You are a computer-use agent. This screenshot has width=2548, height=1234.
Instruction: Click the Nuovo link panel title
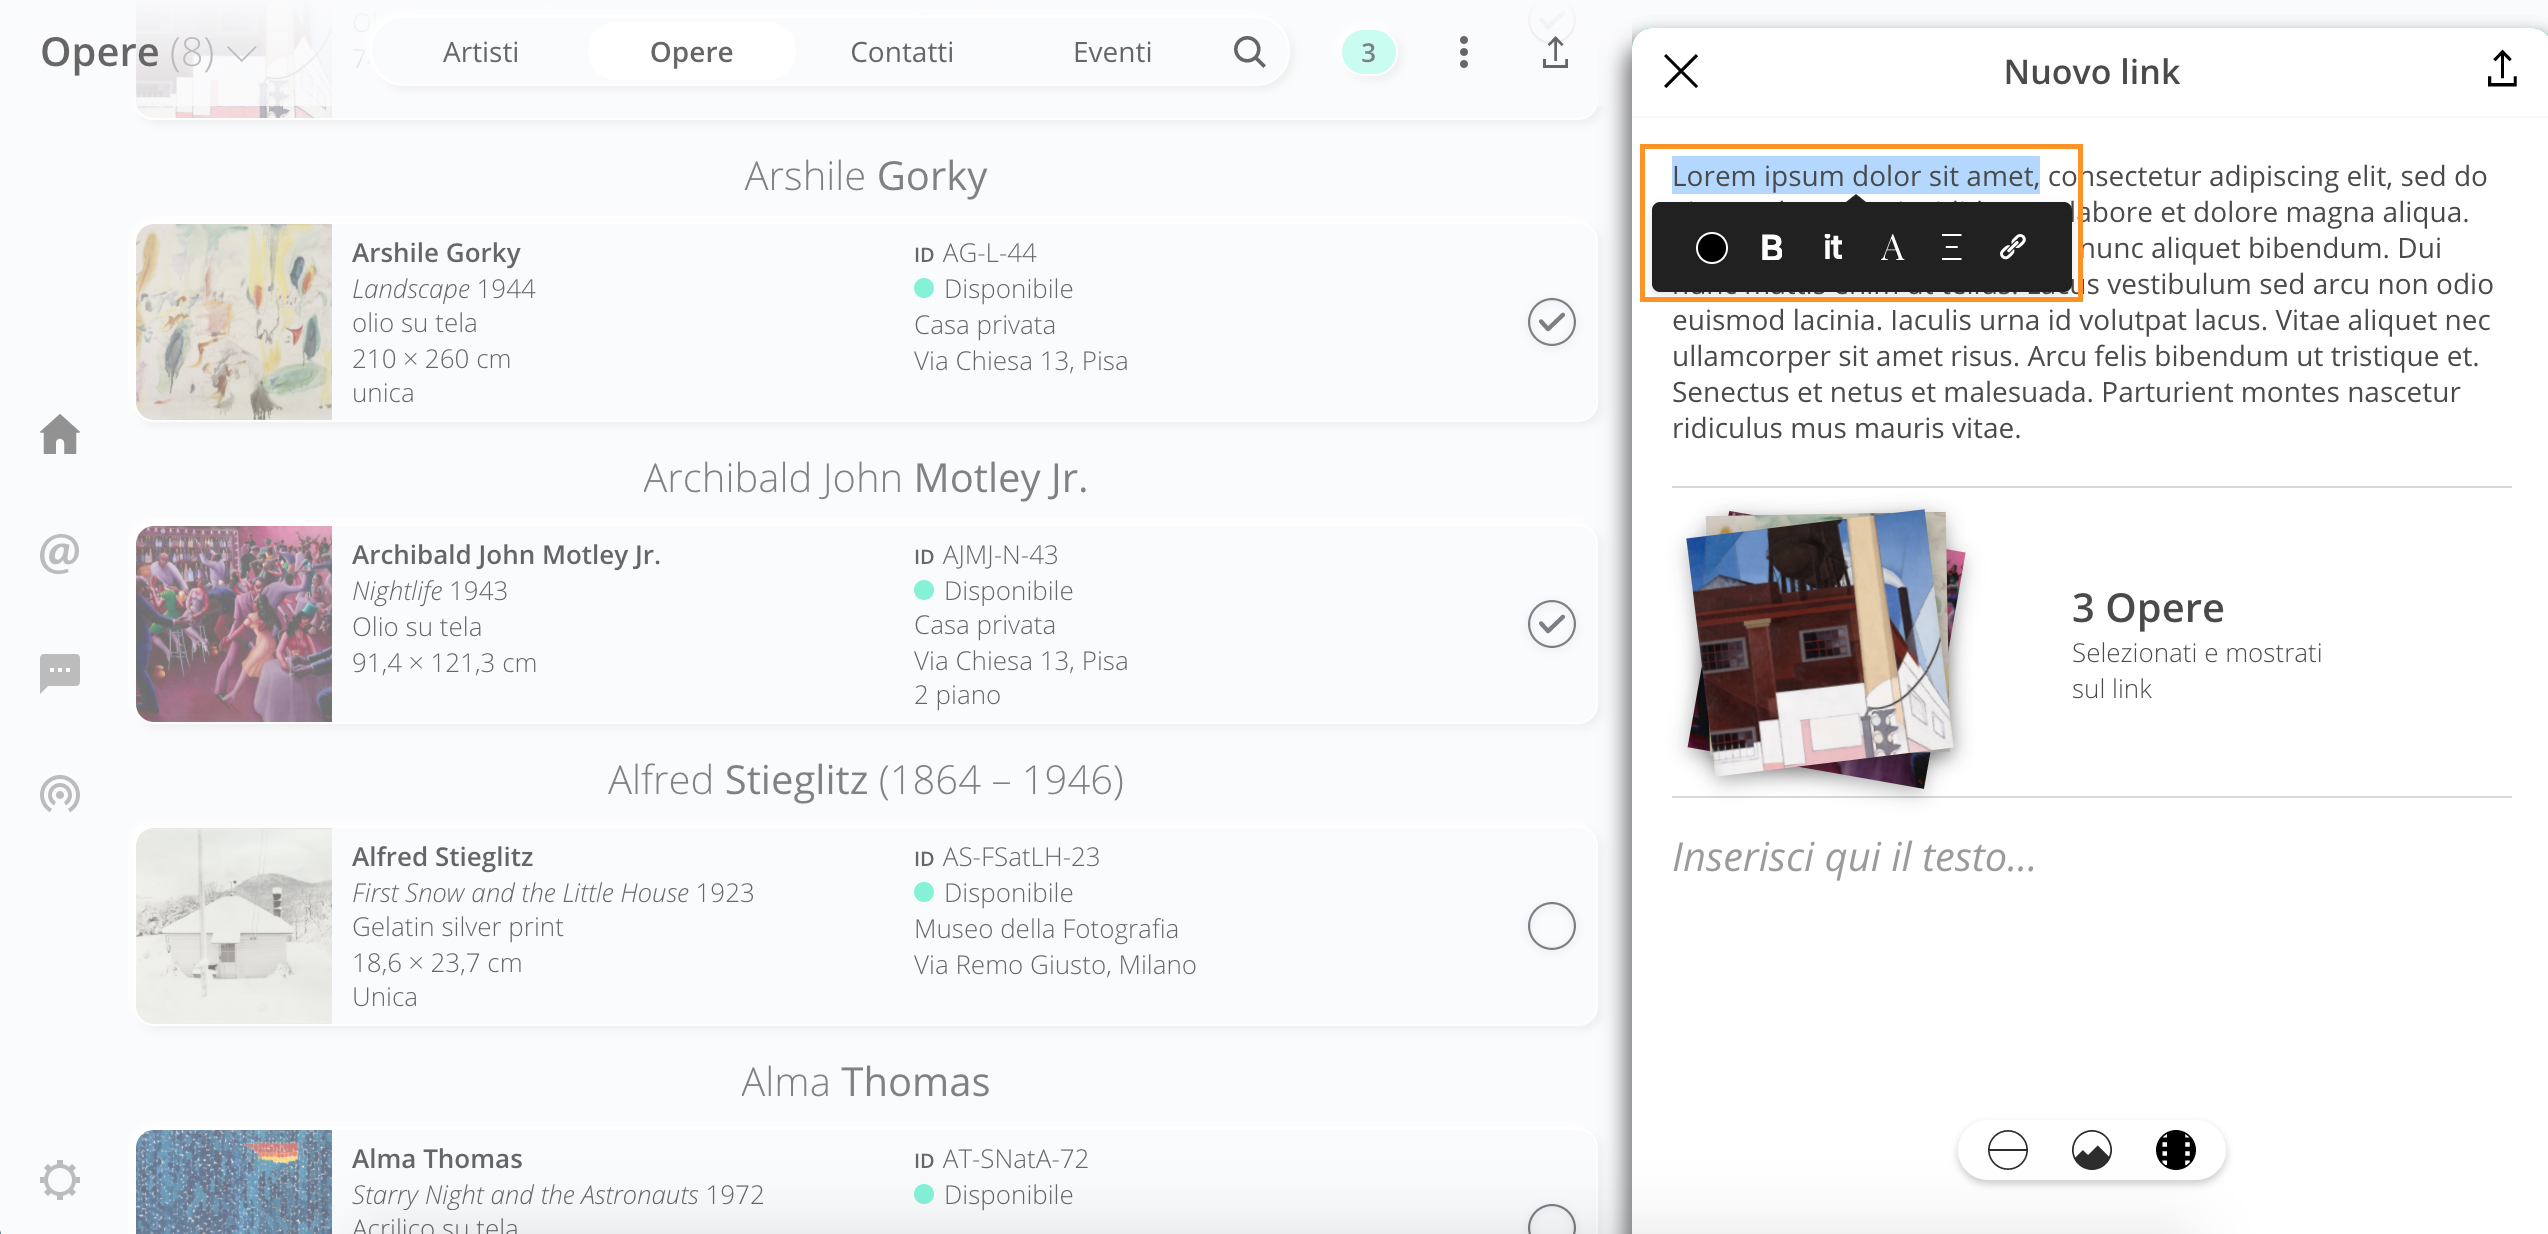click(2092, 72)
